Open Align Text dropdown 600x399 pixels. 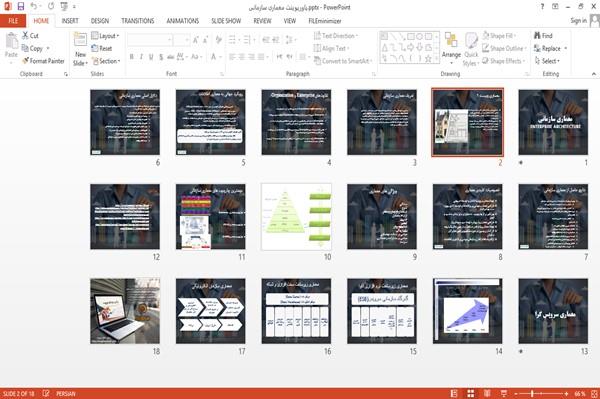click(x=331, y=48)
